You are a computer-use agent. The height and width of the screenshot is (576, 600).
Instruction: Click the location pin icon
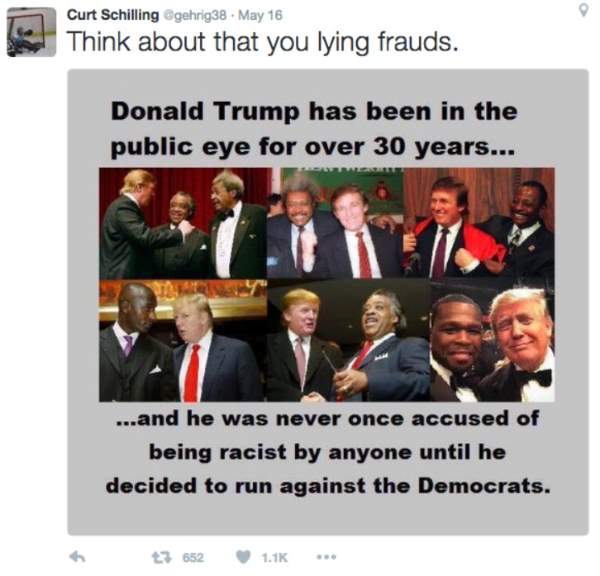pyautogui.click(x=583, y=10)
